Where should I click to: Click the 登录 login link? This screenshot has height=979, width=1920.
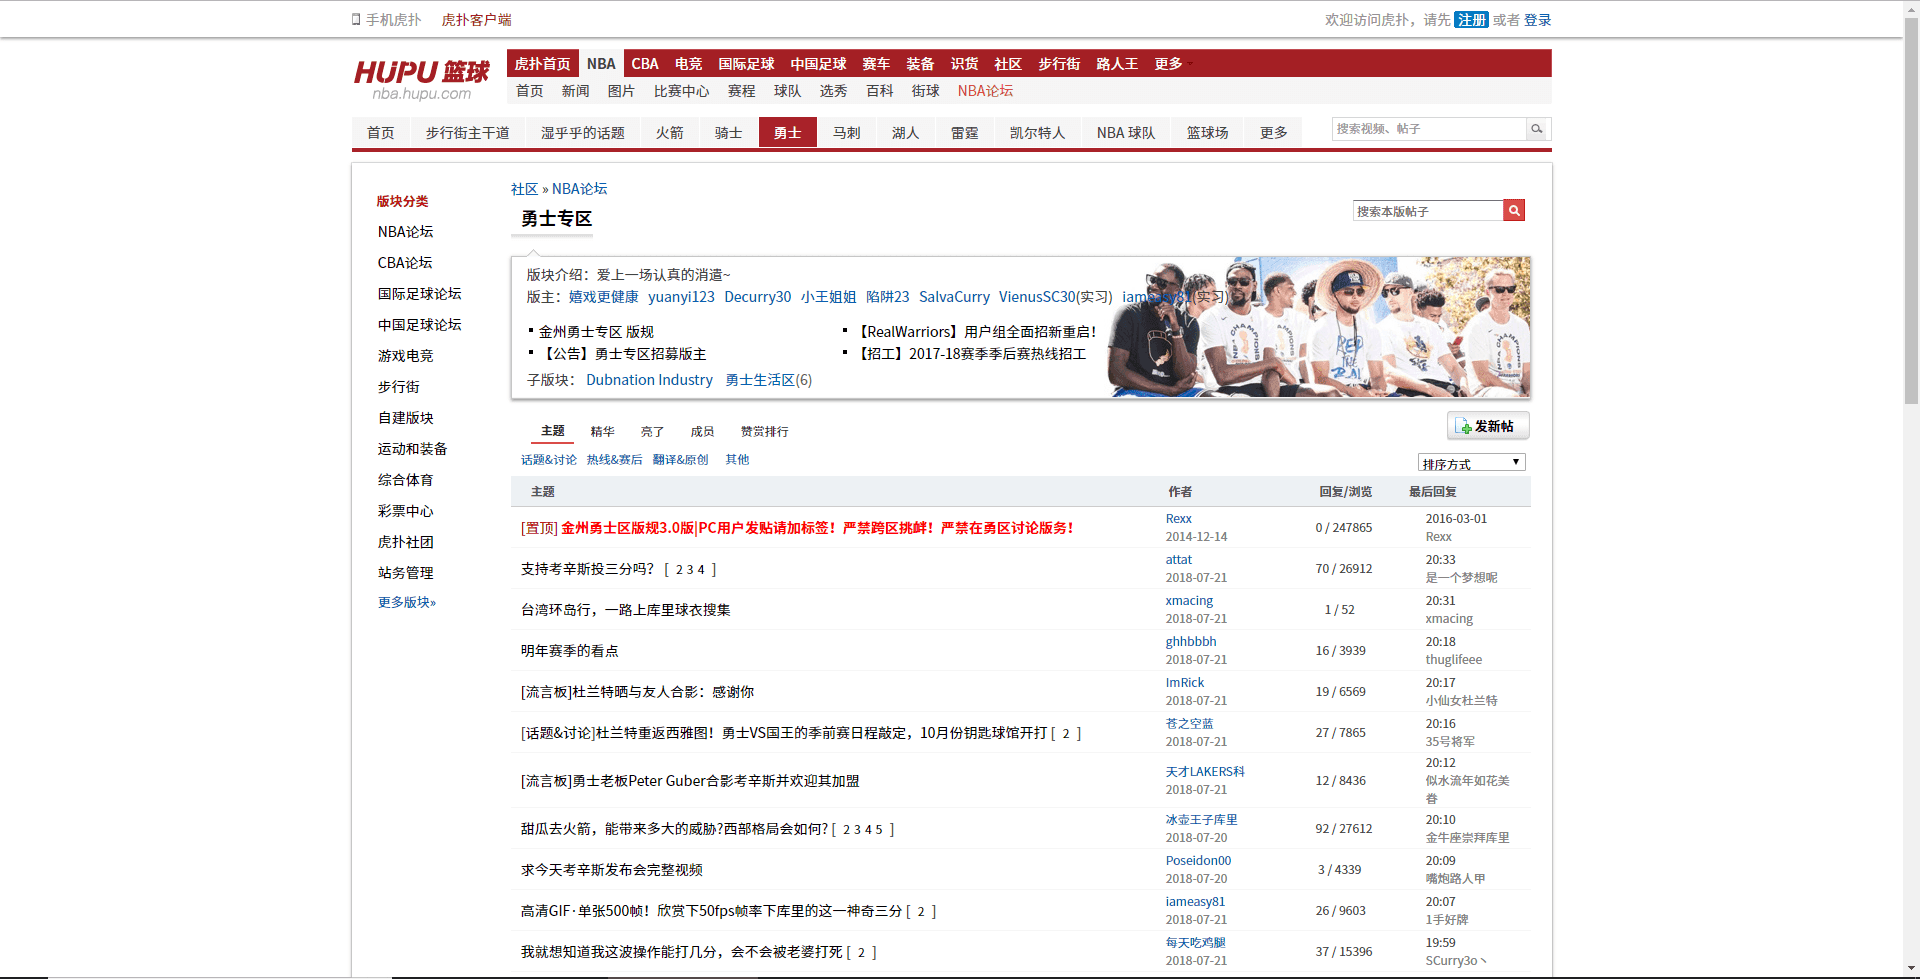coord(1537,20)
